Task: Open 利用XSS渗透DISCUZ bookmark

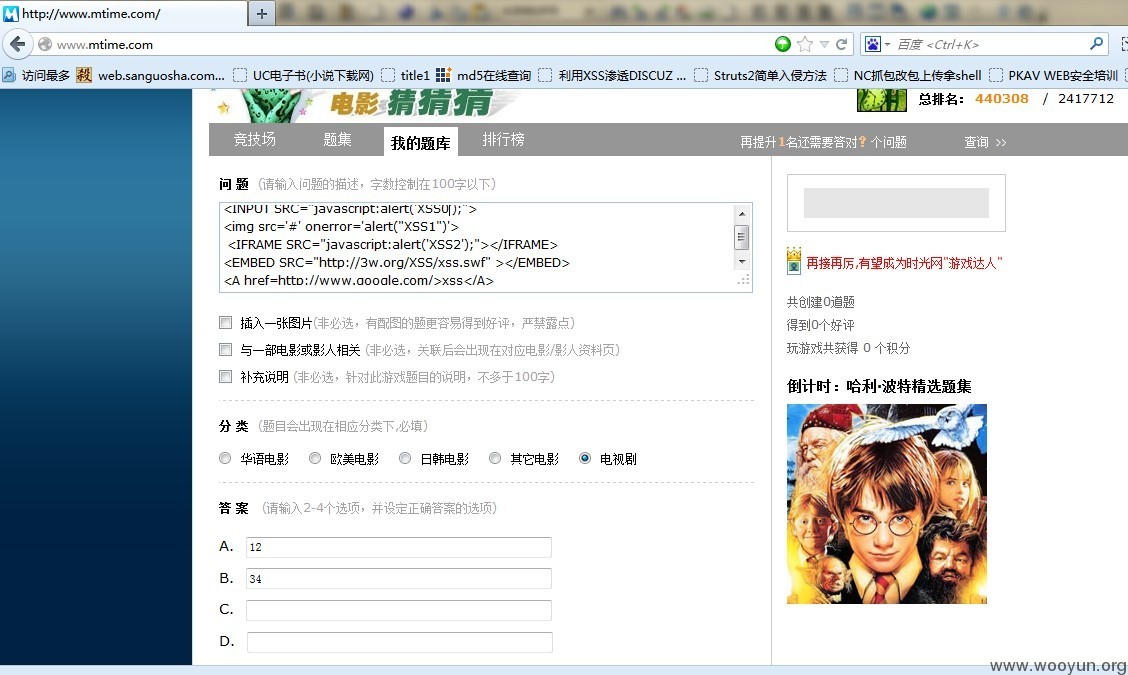Action: click(612, 75)
